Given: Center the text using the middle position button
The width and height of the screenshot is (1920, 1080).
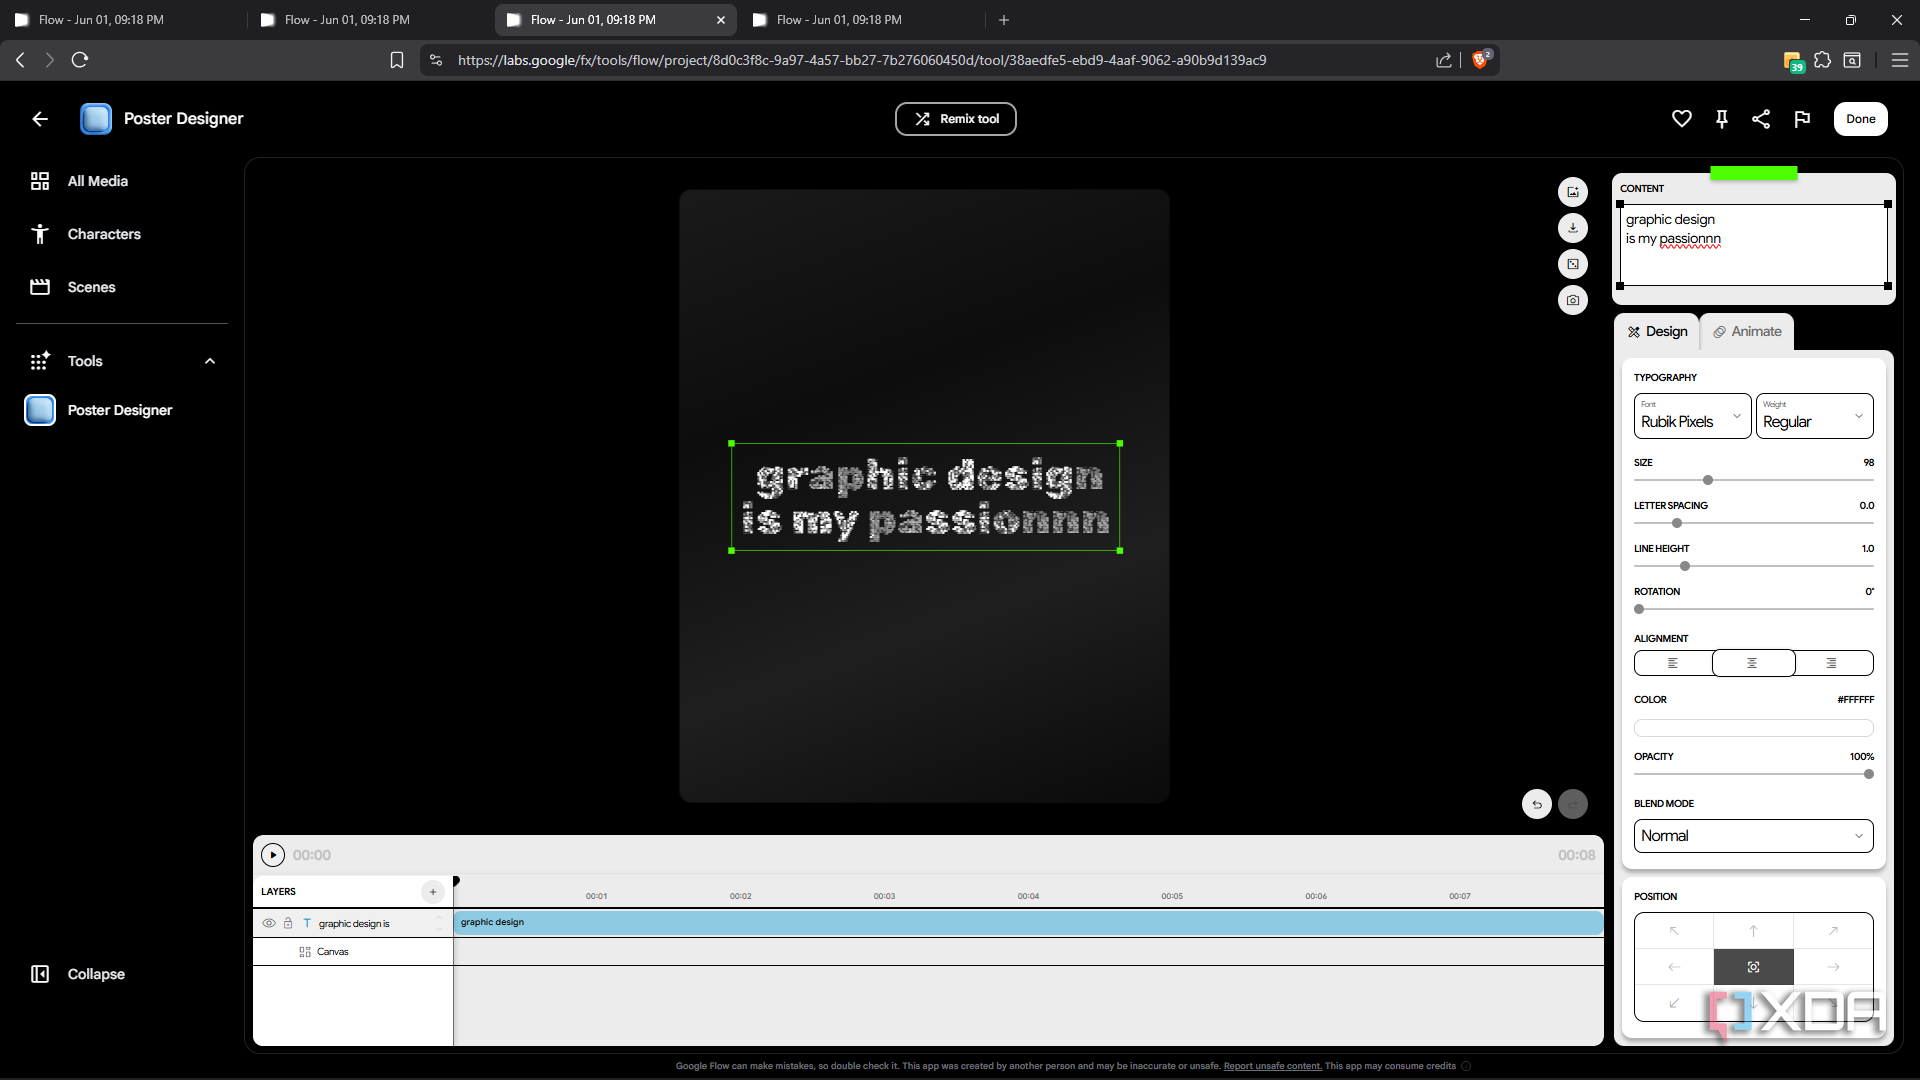Looking at the screenshot, I should point(1753,967).
